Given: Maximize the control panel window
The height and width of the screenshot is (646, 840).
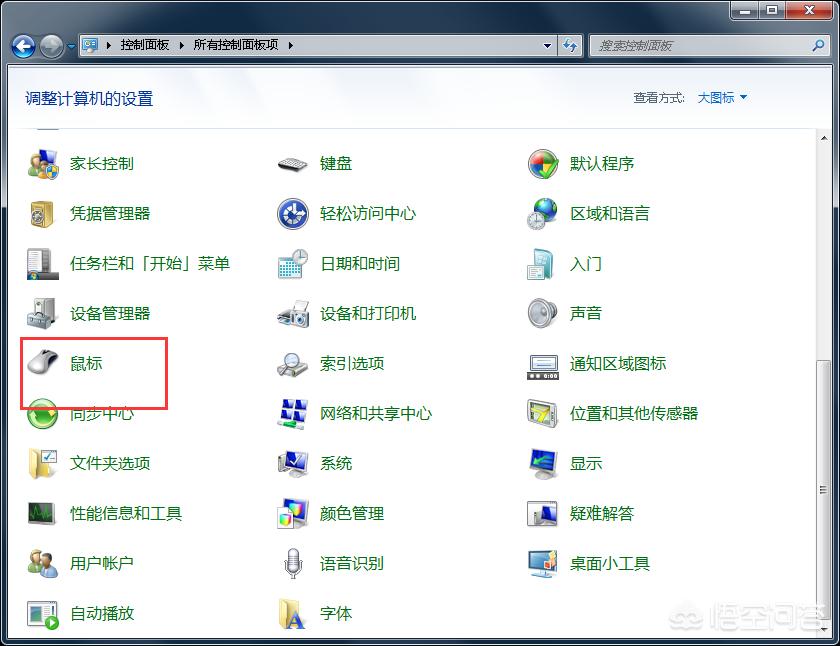Looking at the screenshot, I should [x=771, y=11].
